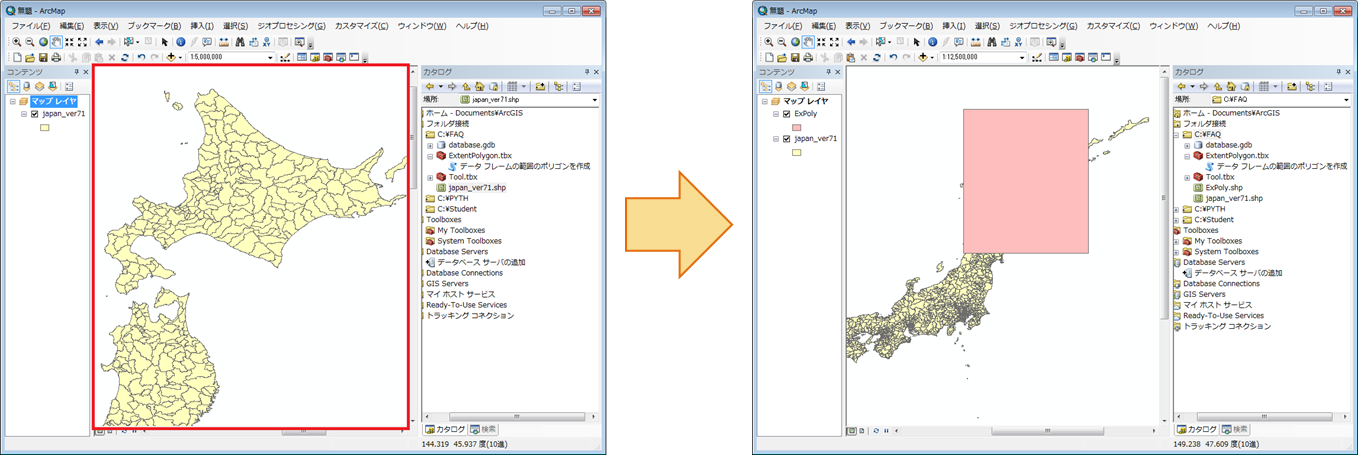Open ブックマーク(B) menu in right window

coord(906,25)
